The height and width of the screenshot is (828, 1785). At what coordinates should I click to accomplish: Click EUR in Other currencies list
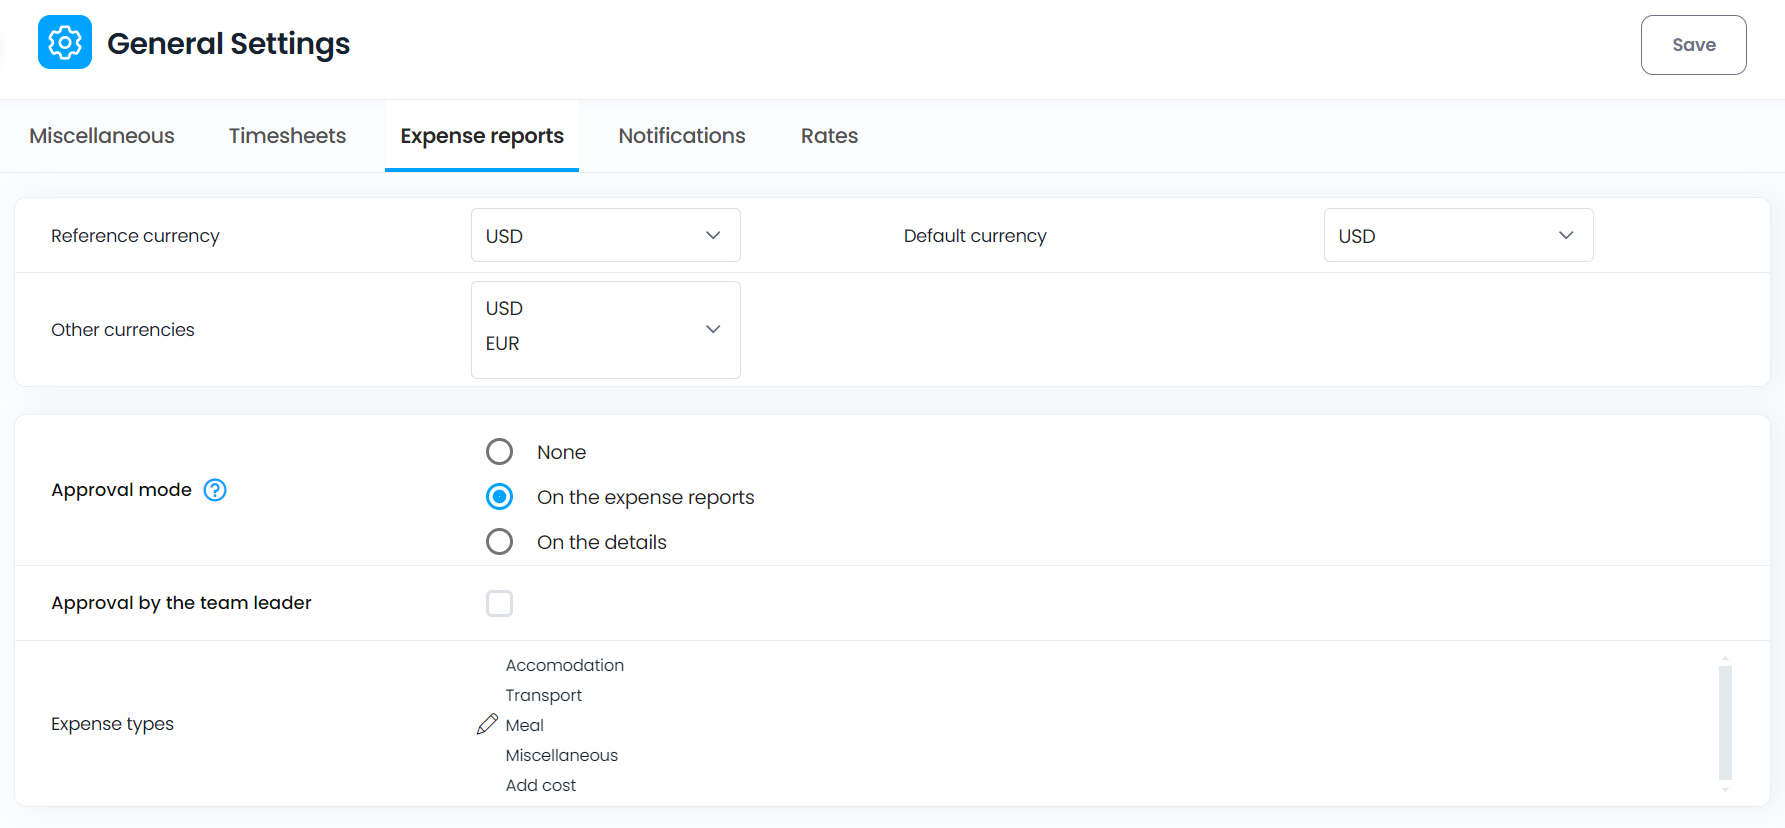tap(503, 343)
